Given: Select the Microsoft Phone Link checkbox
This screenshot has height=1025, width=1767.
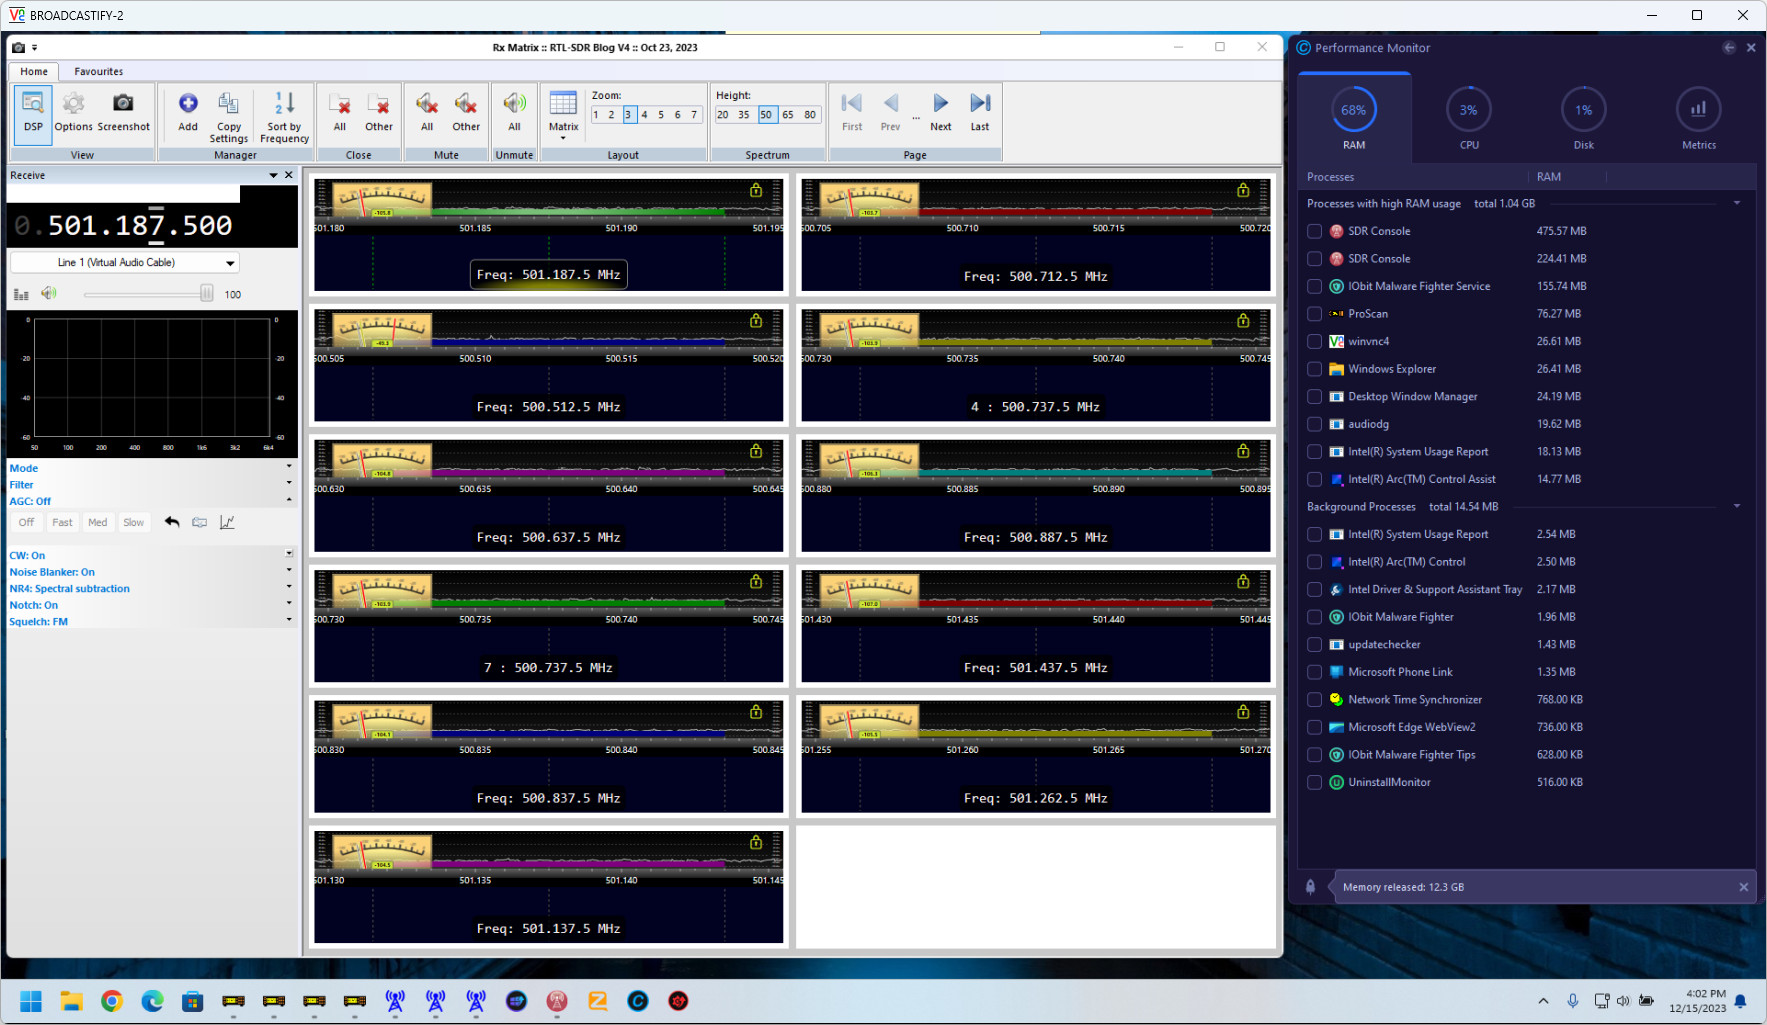Looking at the screenshot, I should [x=1315, y=672].
